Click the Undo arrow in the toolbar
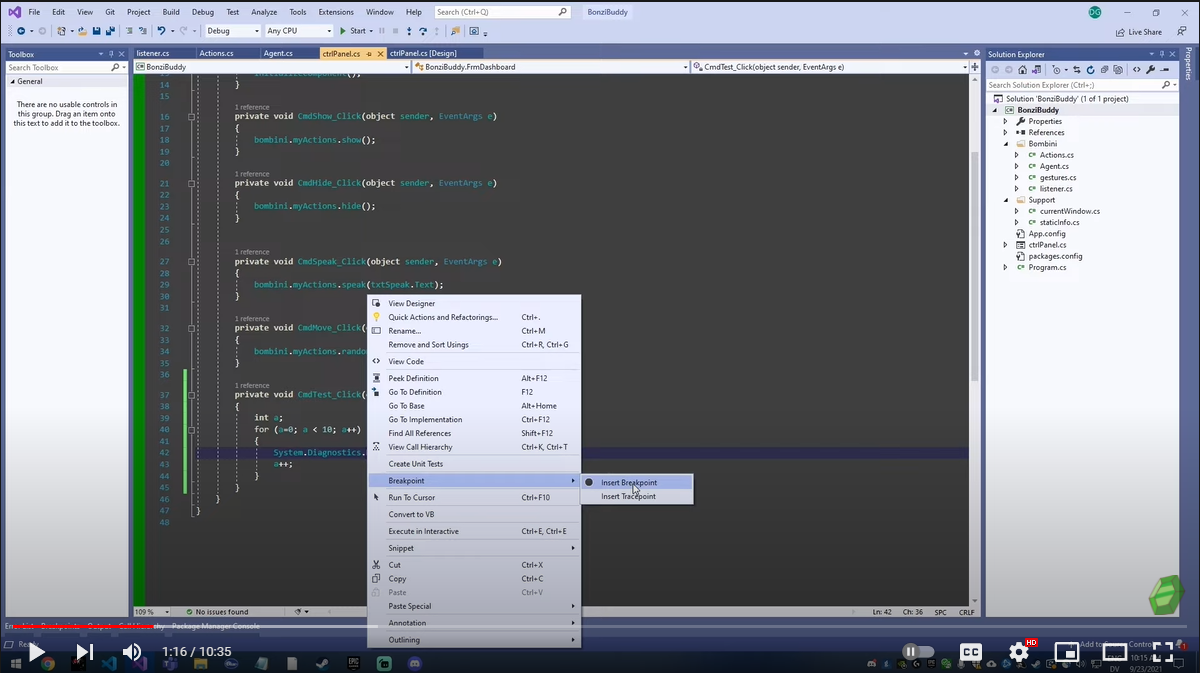 160,31
